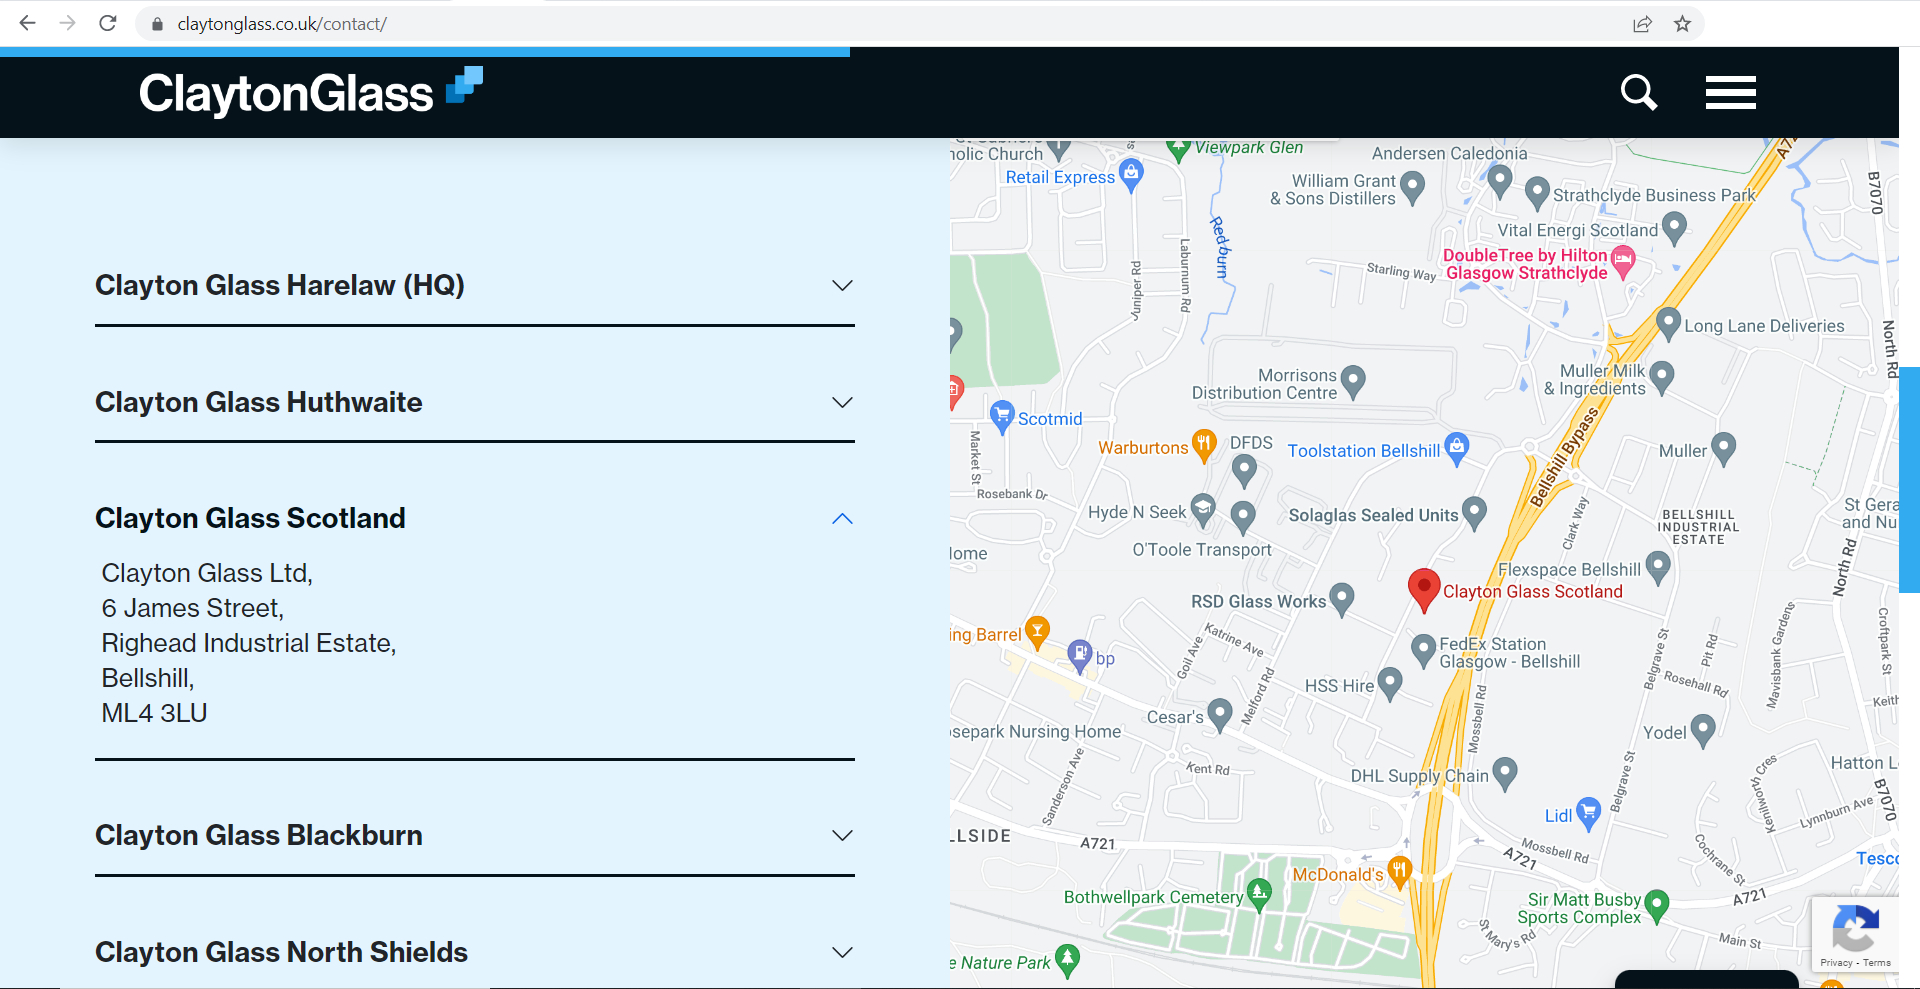1920x989 pixels.
Task: Click the bp fuel station marker
Action: point(1080,655)
